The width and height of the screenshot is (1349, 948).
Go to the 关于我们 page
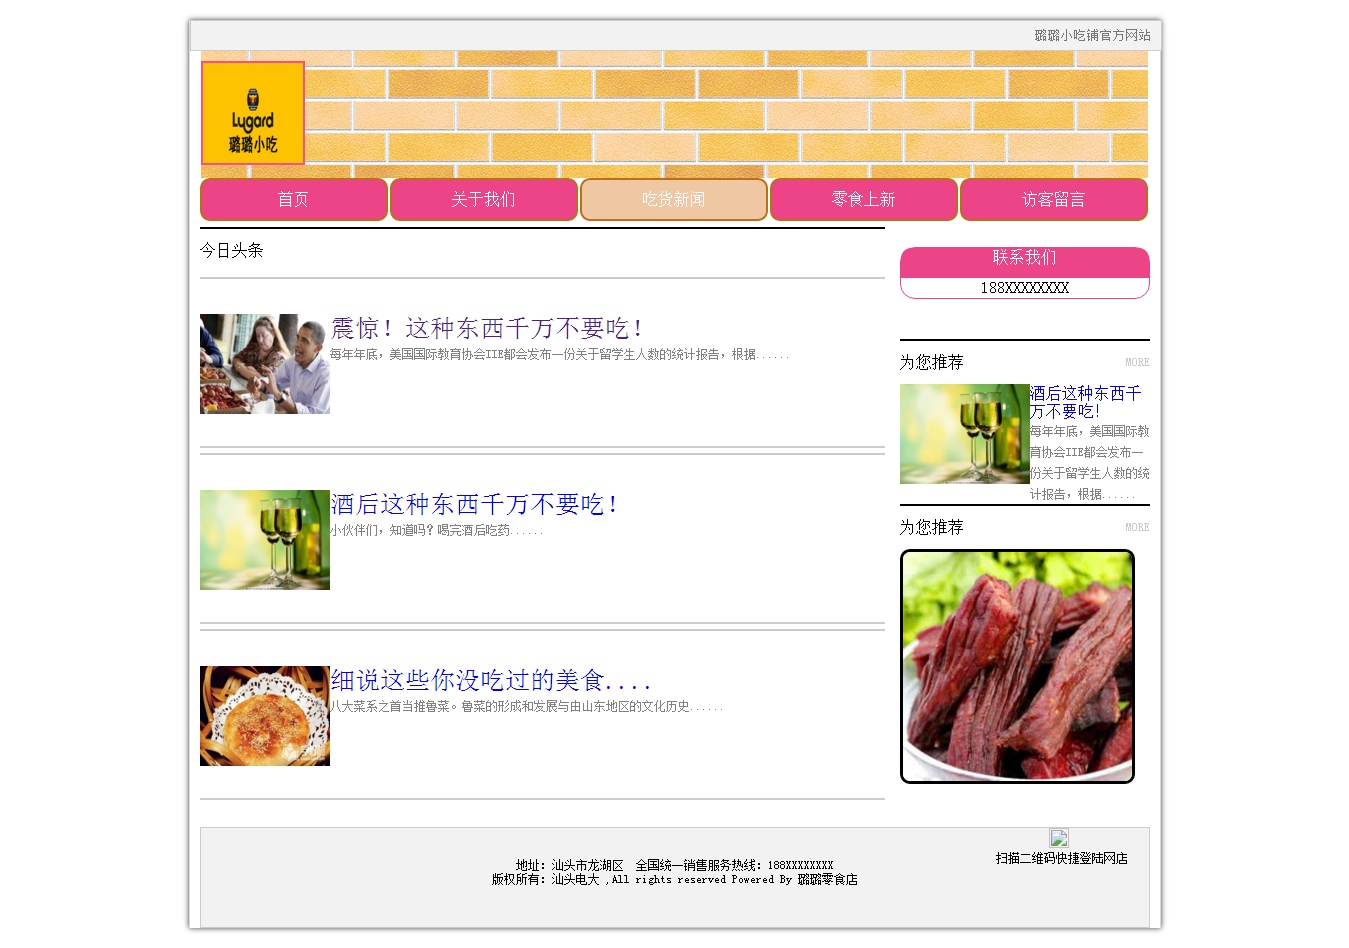pos(484,199)
